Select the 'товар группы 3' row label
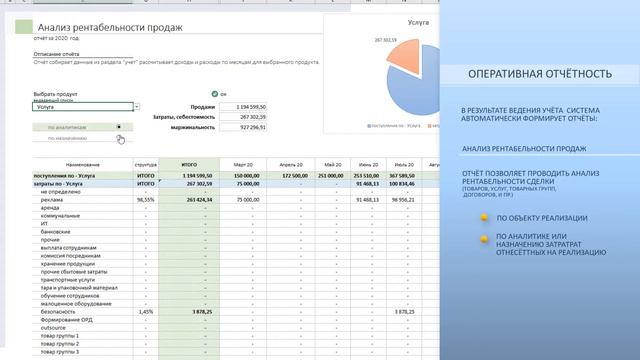This screenshot has width=640, height=360. 60,351
